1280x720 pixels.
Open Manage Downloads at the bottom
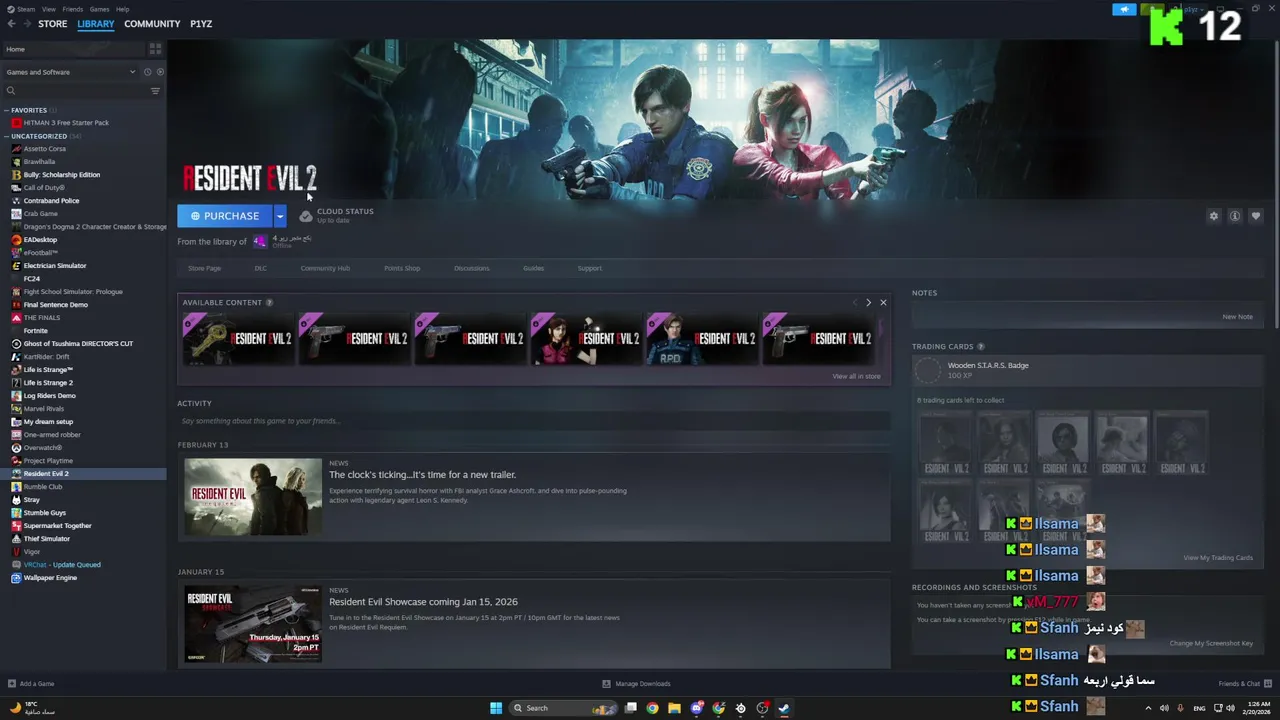coord(636,684)
